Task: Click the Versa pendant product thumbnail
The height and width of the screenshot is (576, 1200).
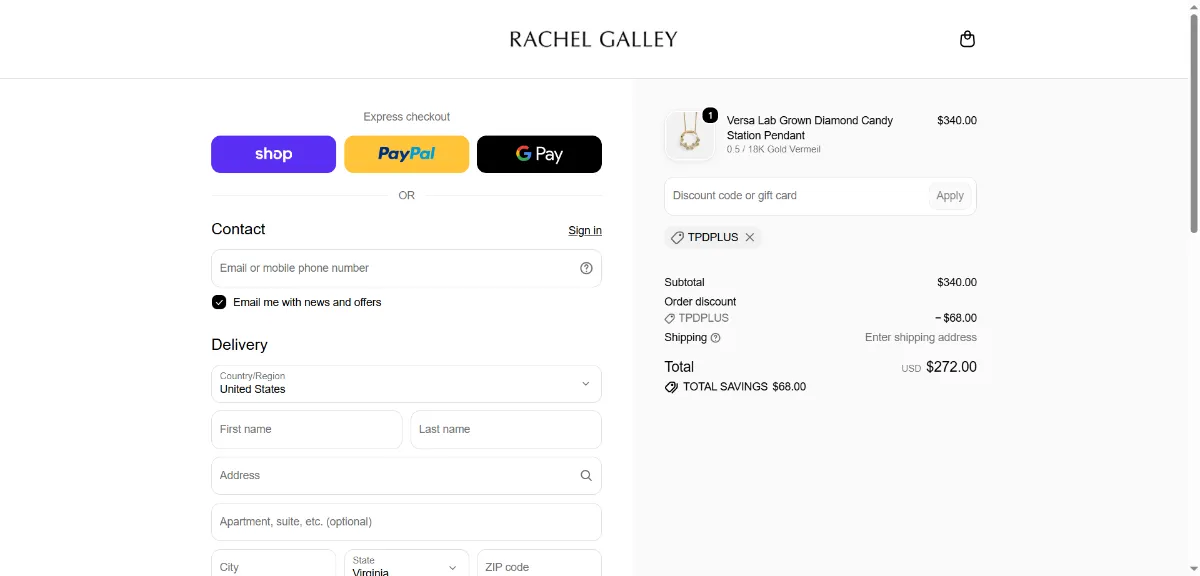Action: click(689, 135)
